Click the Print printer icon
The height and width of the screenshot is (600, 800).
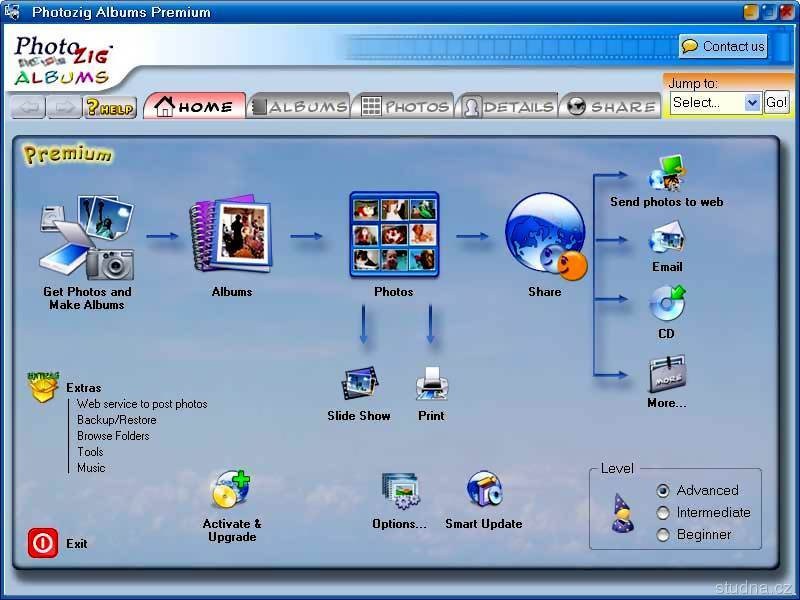[x=431, y=383]
